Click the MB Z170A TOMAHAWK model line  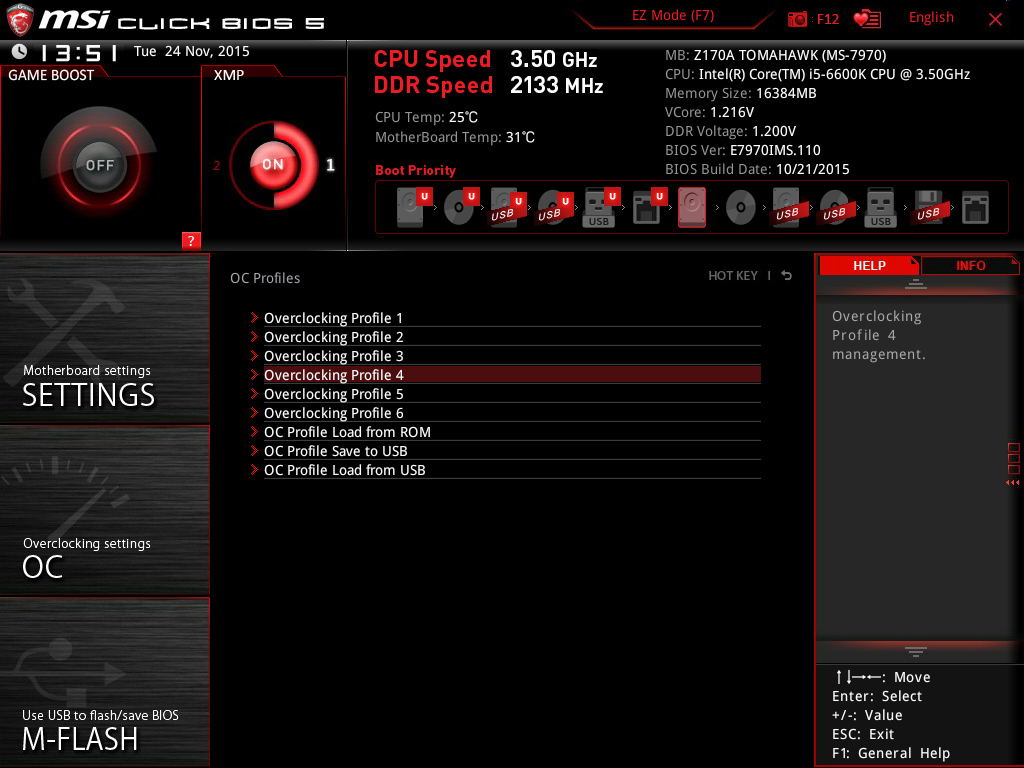(x=776, y=55)
